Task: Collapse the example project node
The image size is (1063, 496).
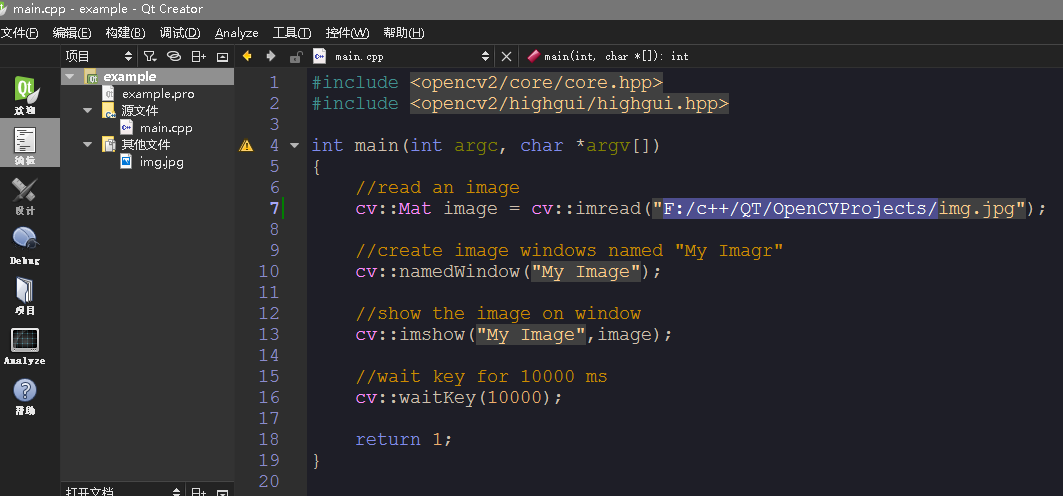Action: tap(69, 77)
